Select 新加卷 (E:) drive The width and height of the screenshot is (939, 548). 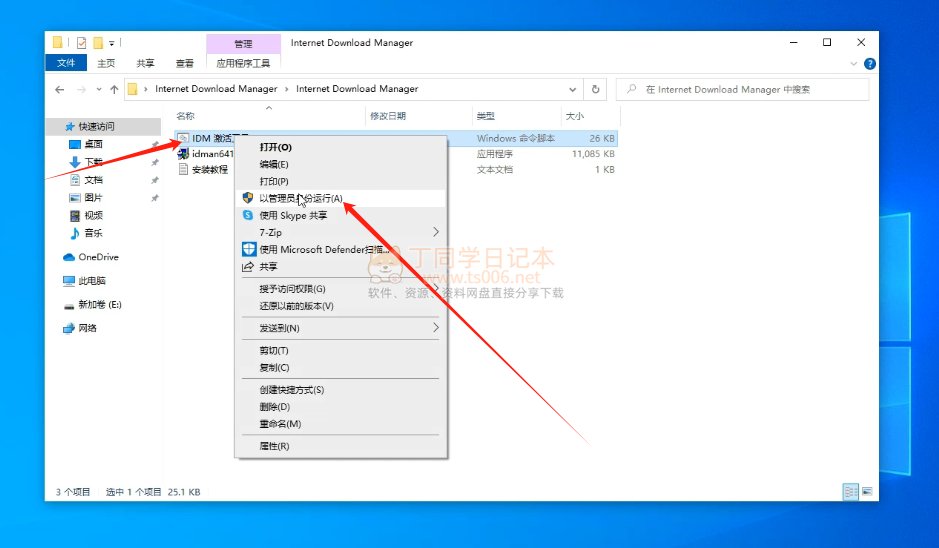[x=99, y=305]
